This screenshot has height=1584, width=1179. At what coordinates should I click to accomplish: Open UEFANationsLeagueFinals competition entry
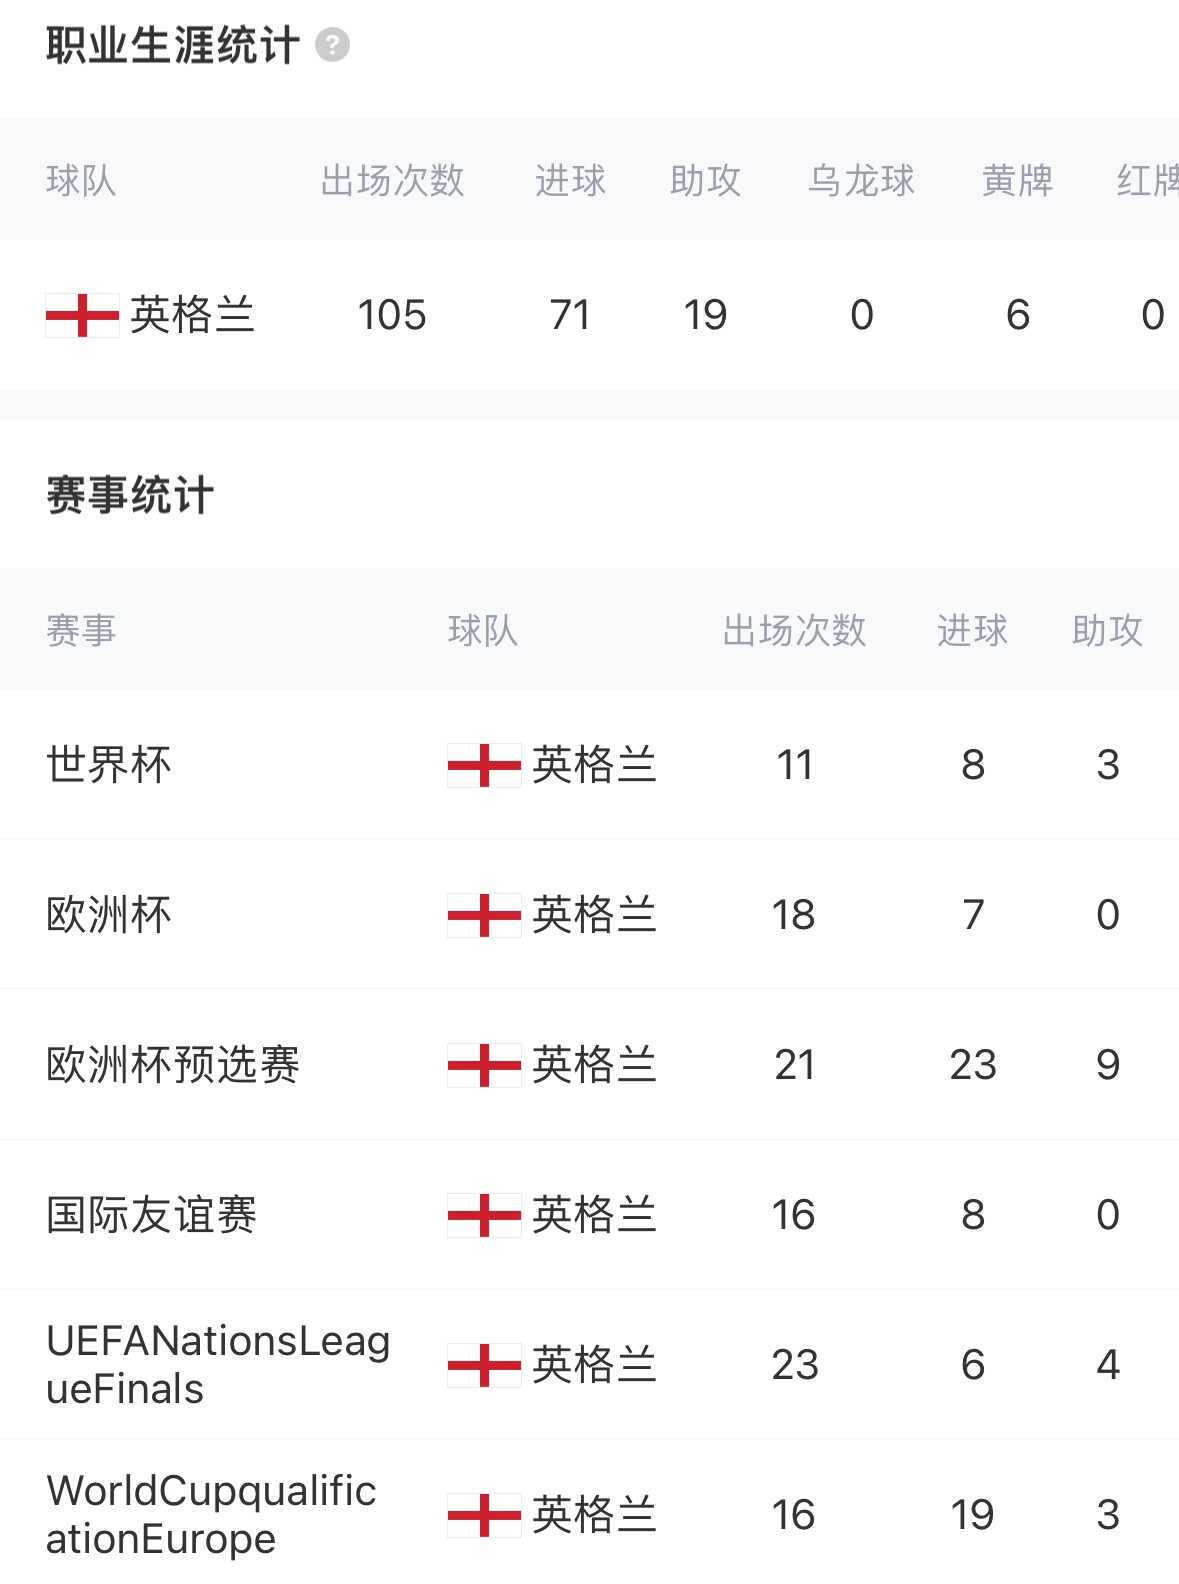[x=218, y=1365]
